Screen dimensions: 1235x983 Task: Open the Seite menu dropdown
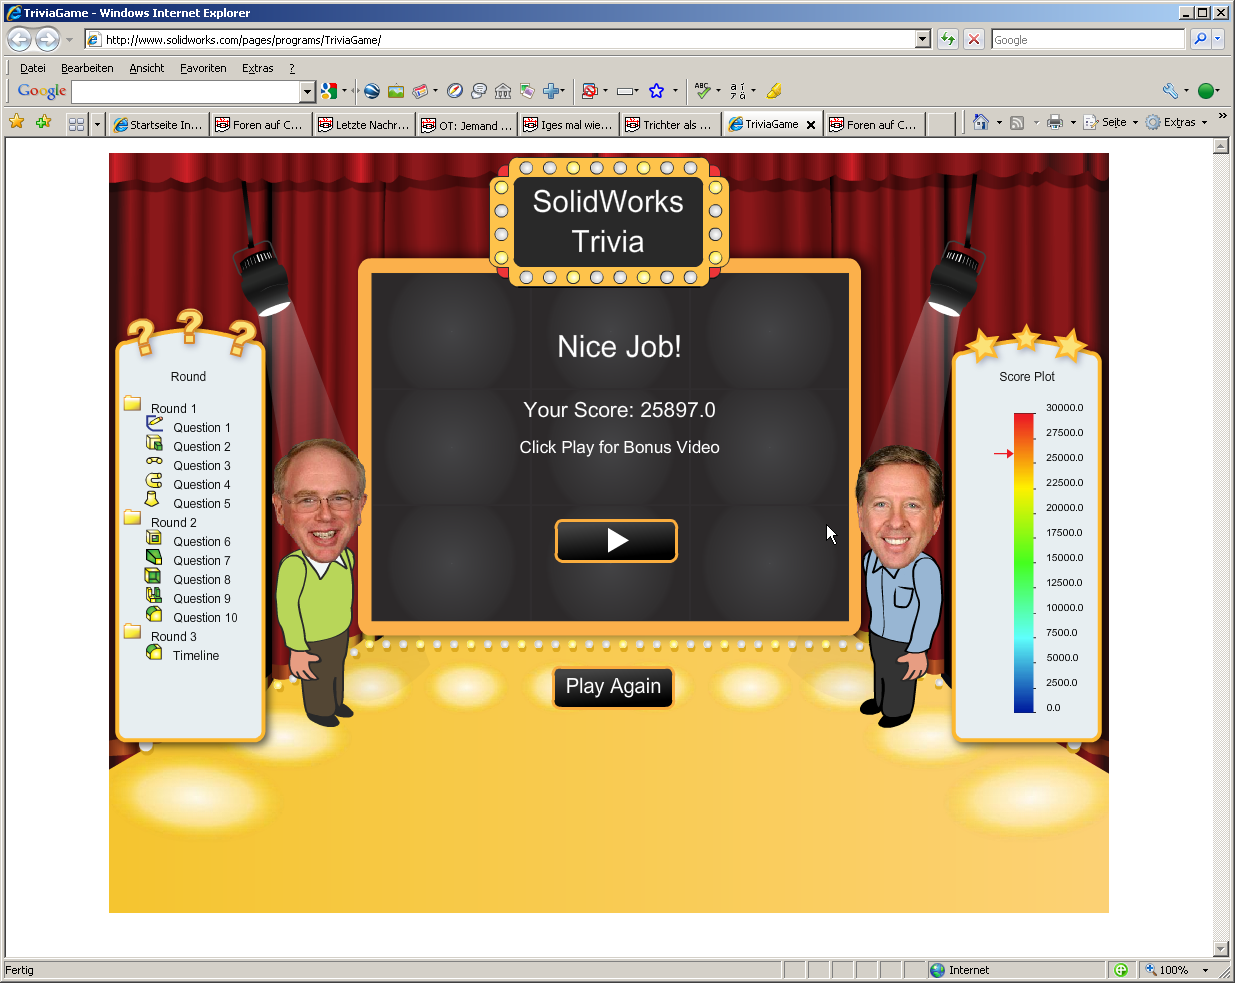pyautogui.click(x=1113, y=122)
